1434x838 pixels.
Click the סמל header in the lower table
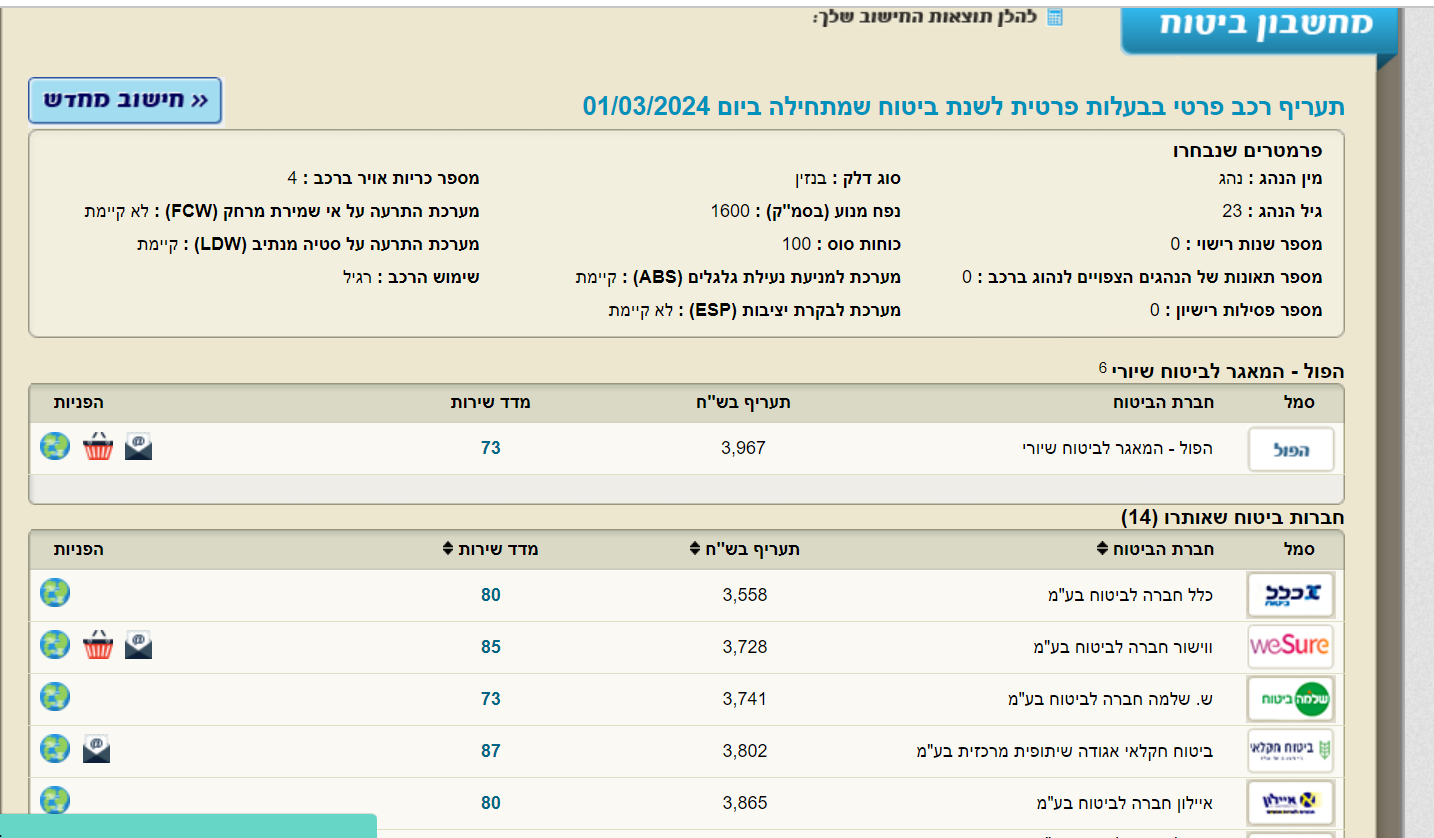point(1298,549)
